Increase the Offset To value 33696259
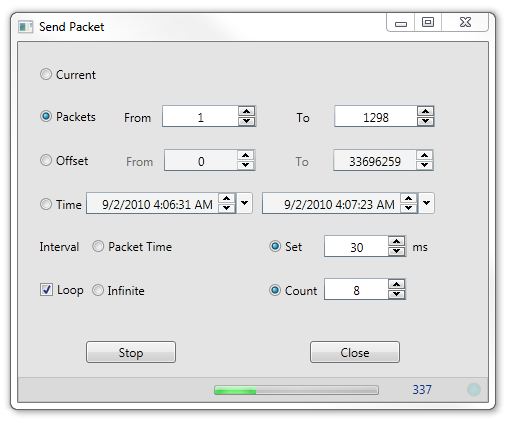Viewport: 510px width, 423px height. pos(424,155)
